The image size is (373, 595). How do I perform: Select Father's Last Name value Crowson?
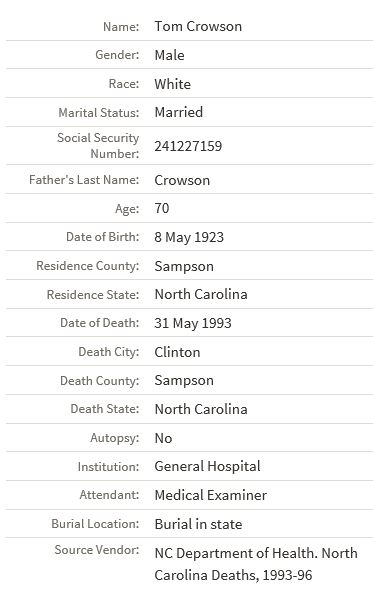(182, 180)
